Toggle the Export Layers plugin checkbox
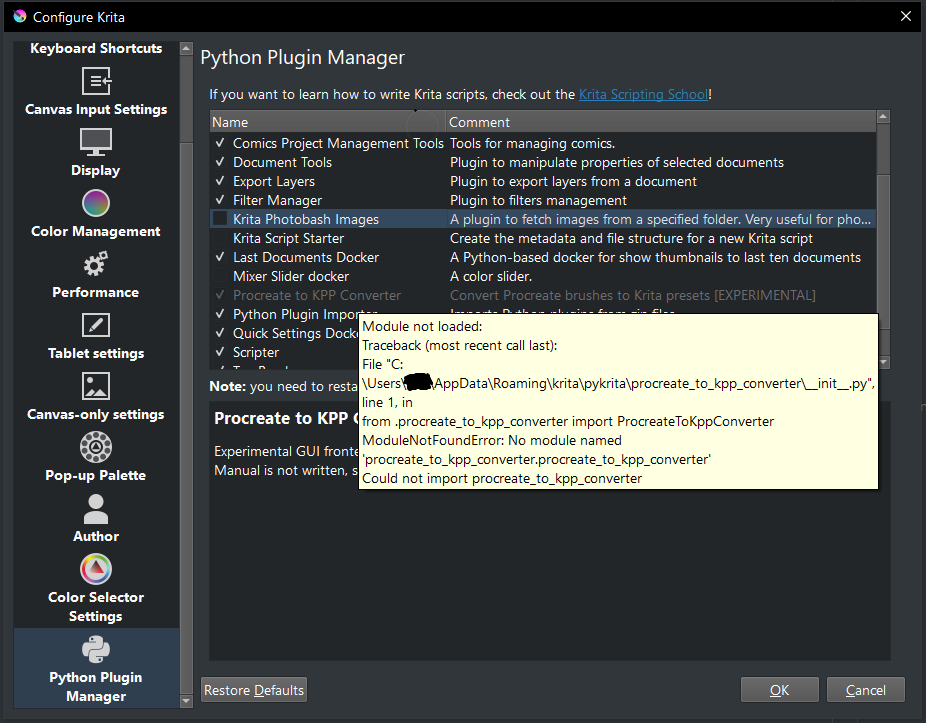 coord(220,181)
